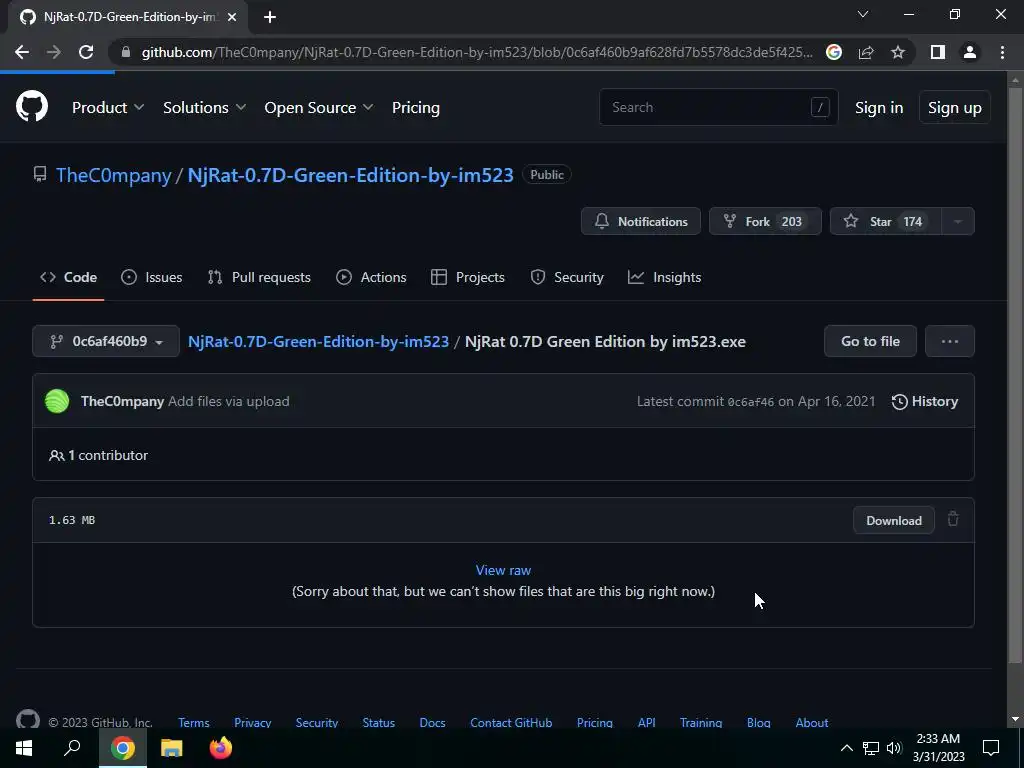Open Windows notification center

click(991, 748)
